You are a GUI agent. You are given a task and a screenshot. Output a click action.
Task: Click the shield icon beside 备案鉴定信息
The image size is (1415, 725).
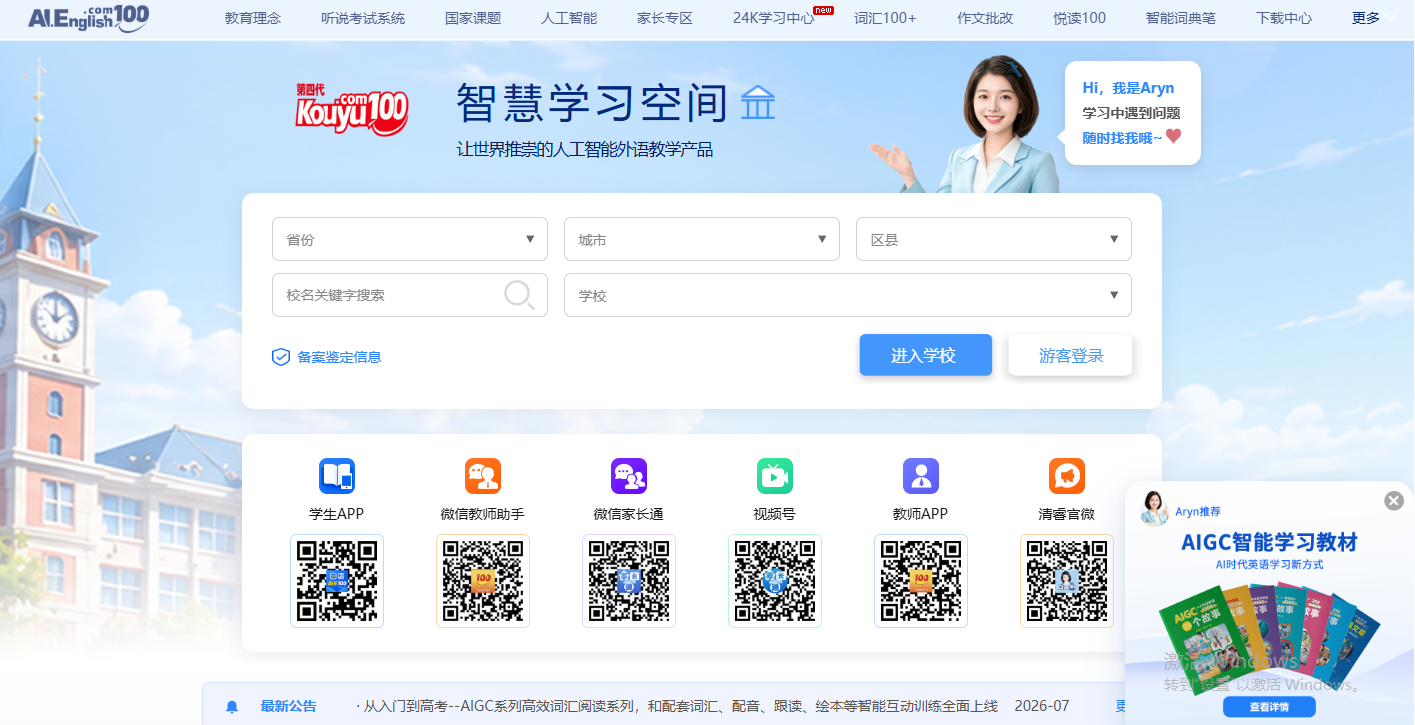281,357
